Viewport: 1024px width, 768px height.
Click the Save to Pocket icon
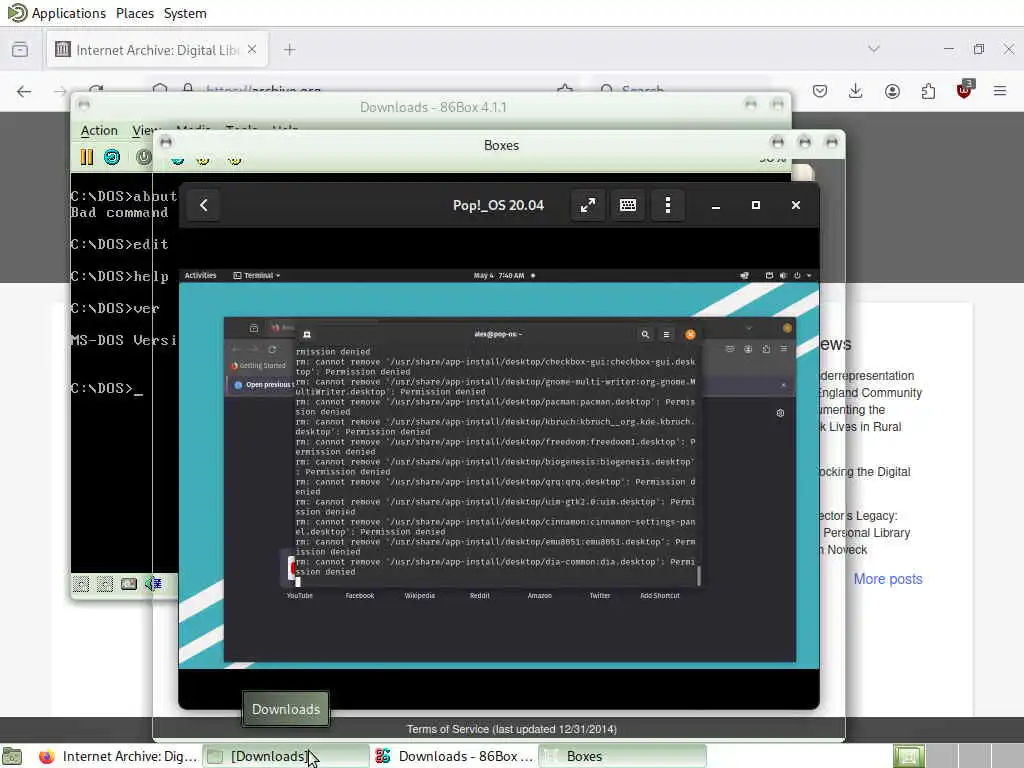pyautogui.click(x=820, y=91)
